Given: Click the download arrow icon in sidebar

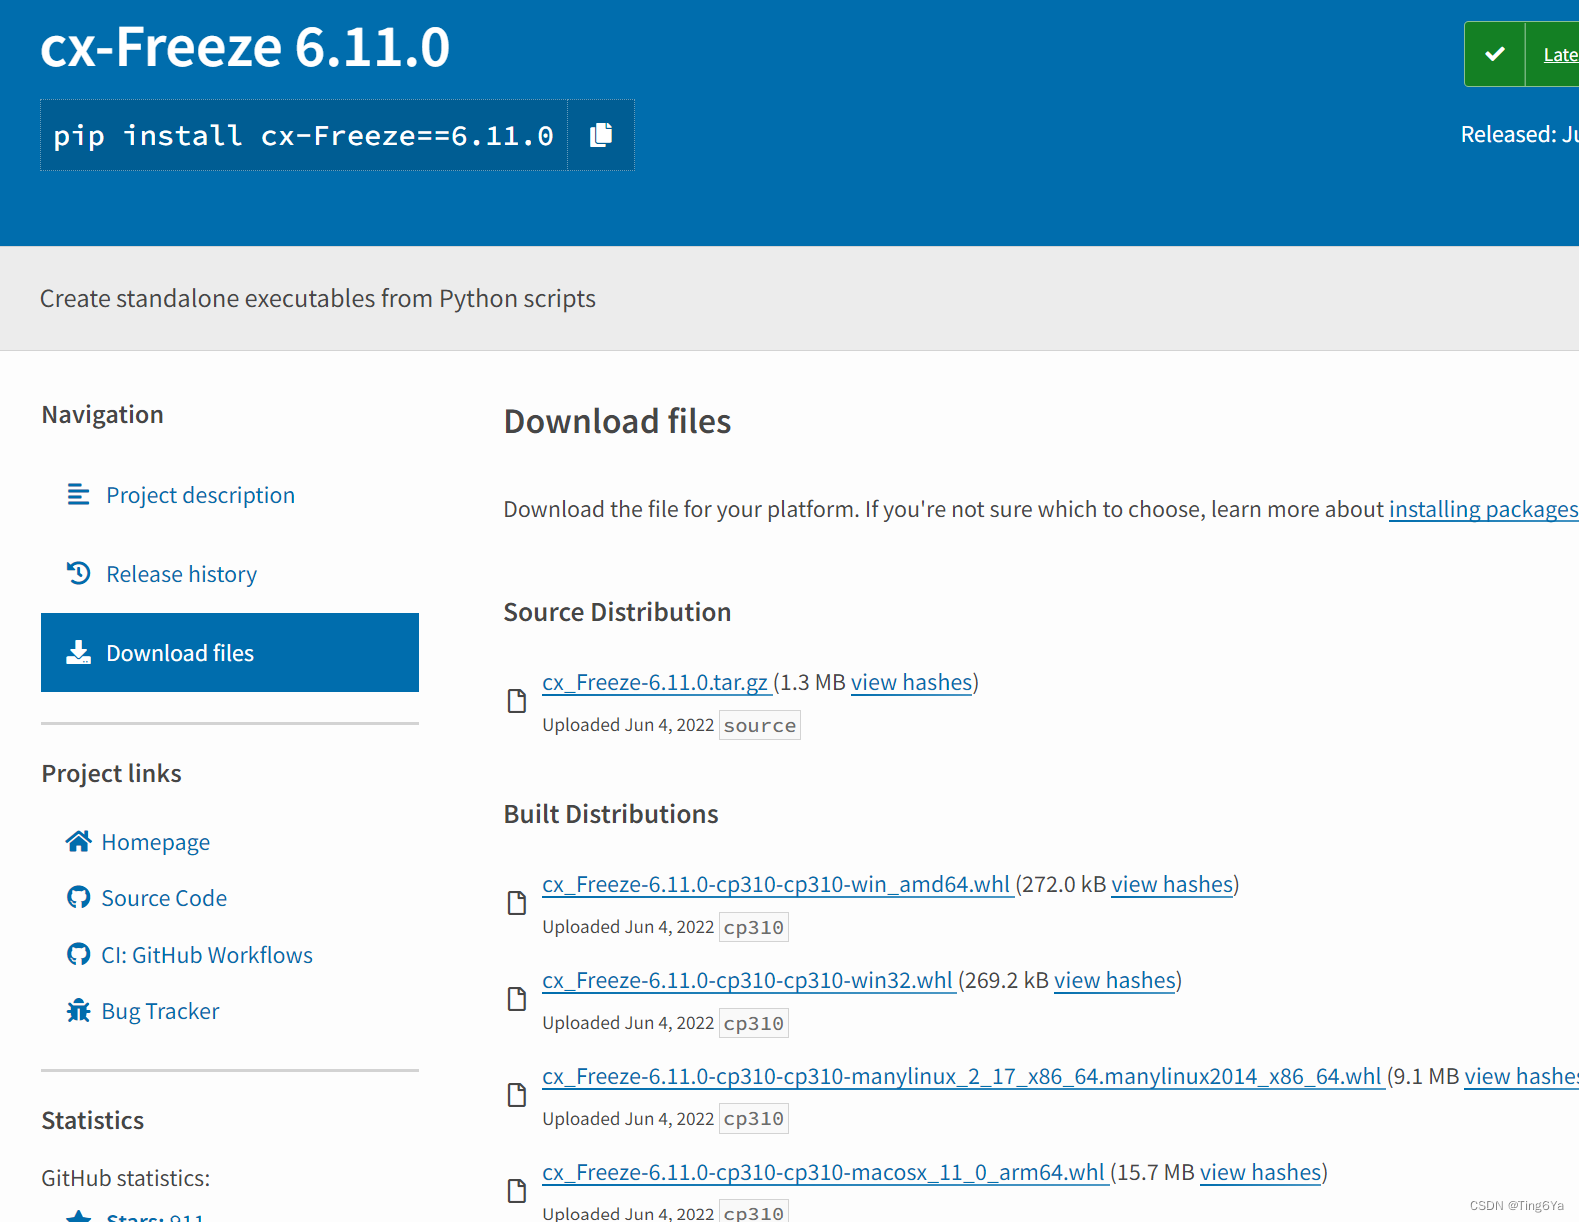Looking at the screenshot, I should pos(78,652).
